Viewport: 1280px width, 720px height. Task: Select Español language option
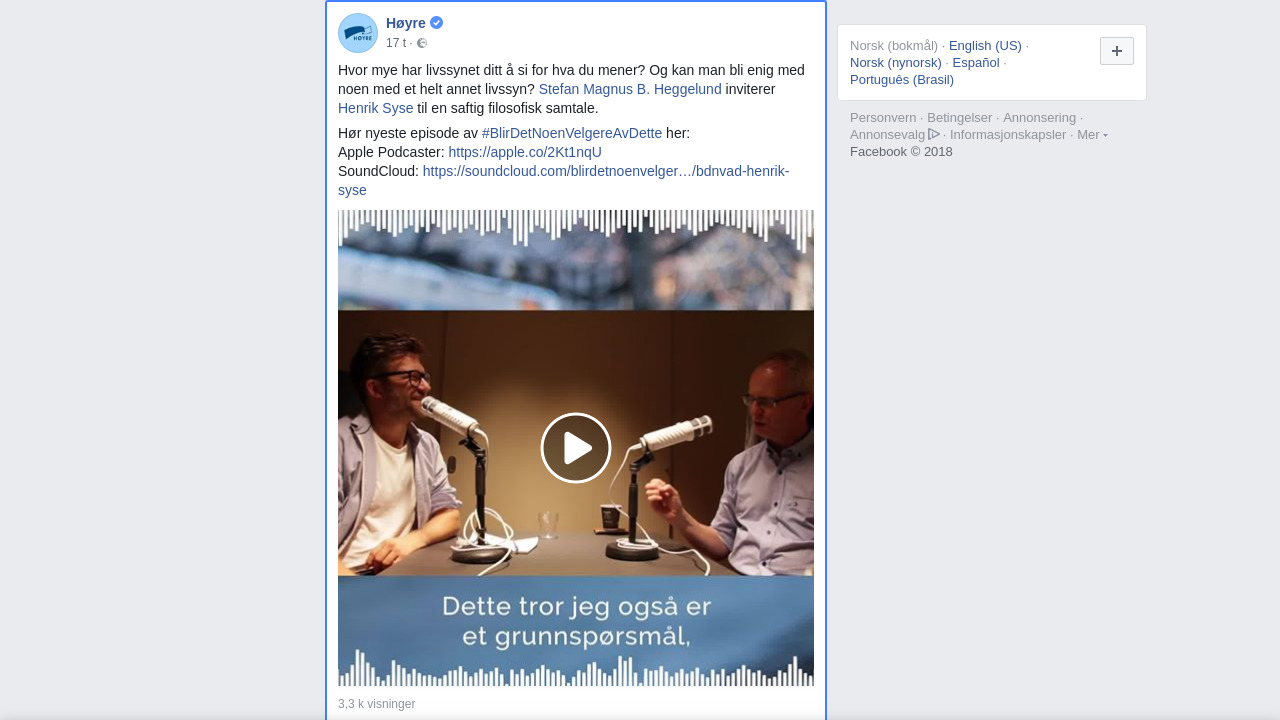click(x=976, y=63)
